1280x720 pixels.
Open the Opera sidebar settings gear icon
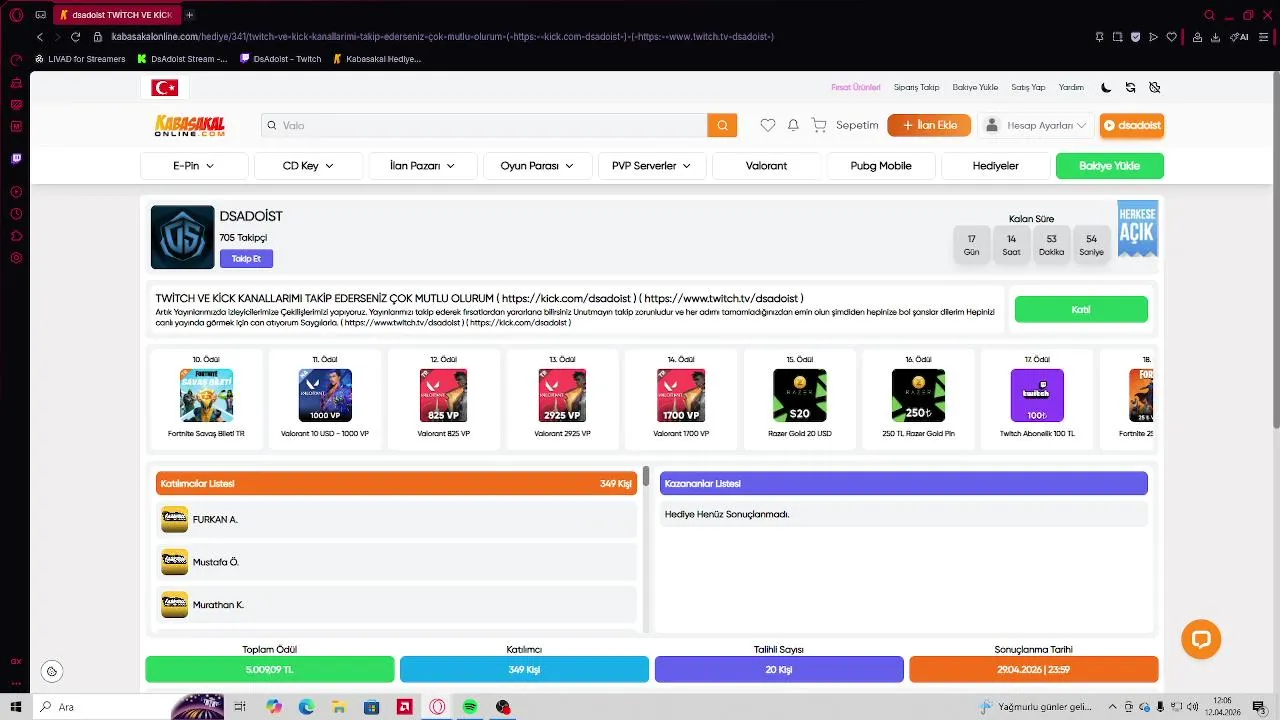[16, 258]
